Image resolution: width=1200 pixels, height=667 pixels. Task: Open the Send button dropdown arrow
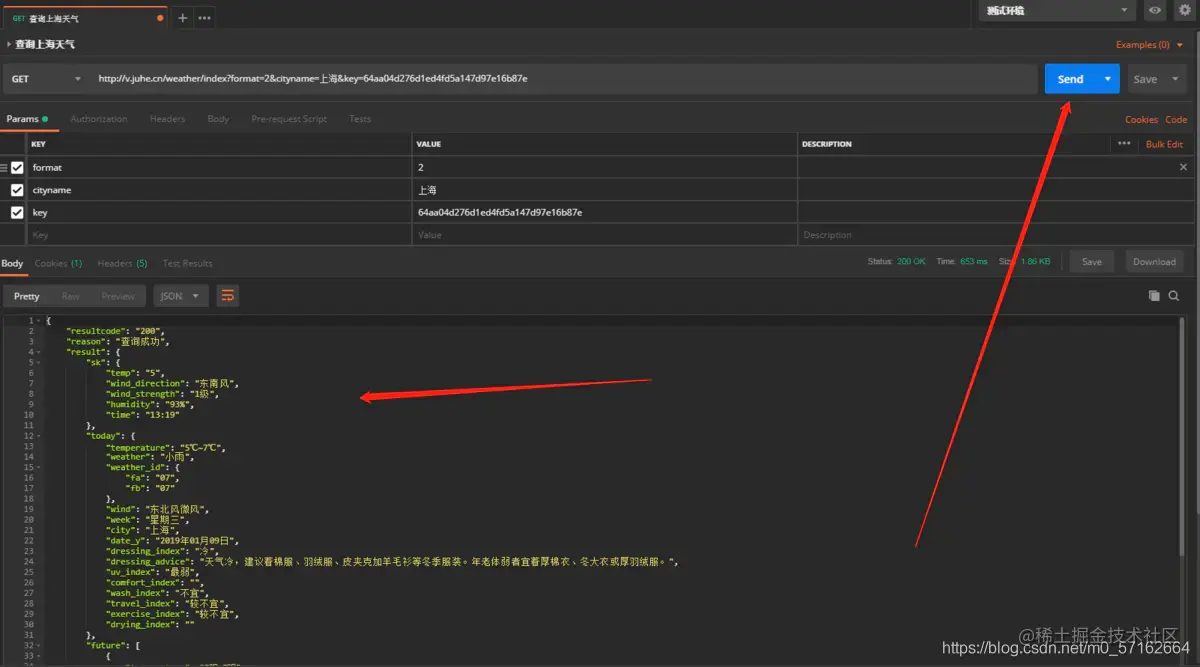click(1107, 79)
